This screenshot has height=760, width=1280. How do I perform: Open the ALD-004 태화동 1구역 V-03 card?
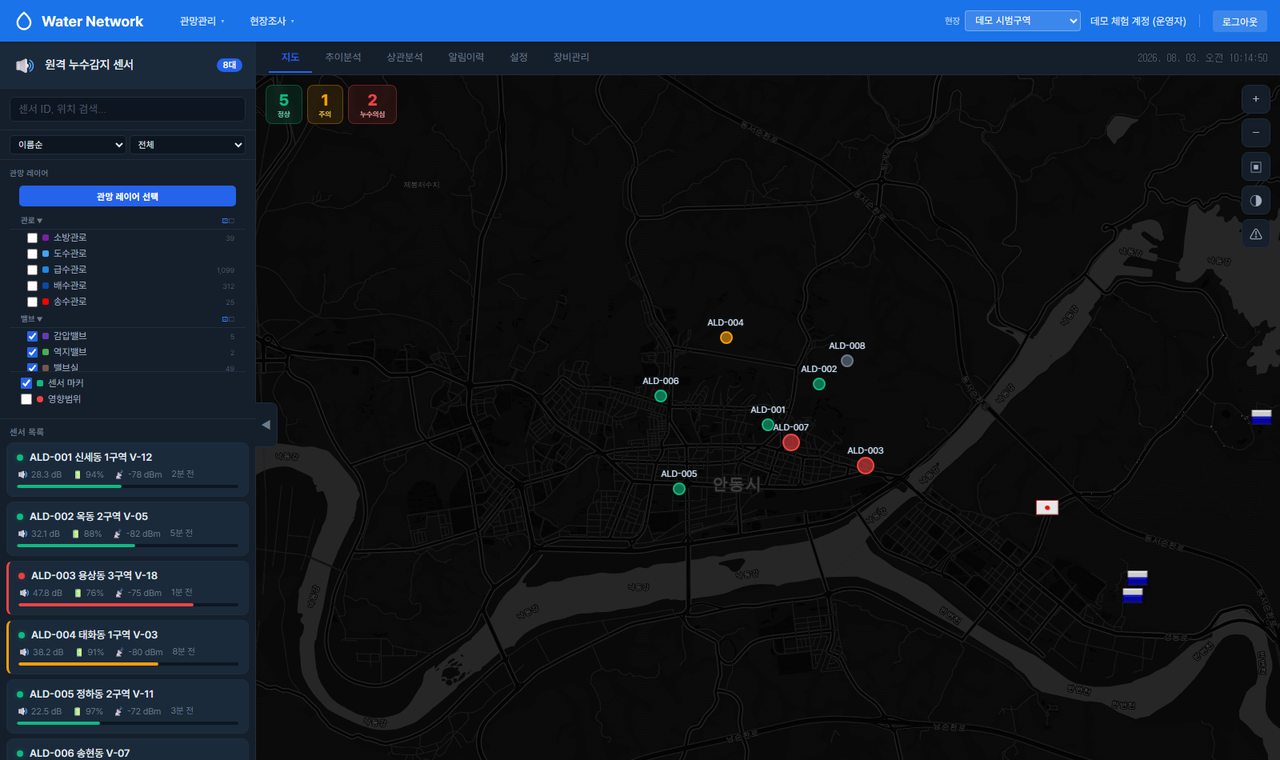(128, 646)
